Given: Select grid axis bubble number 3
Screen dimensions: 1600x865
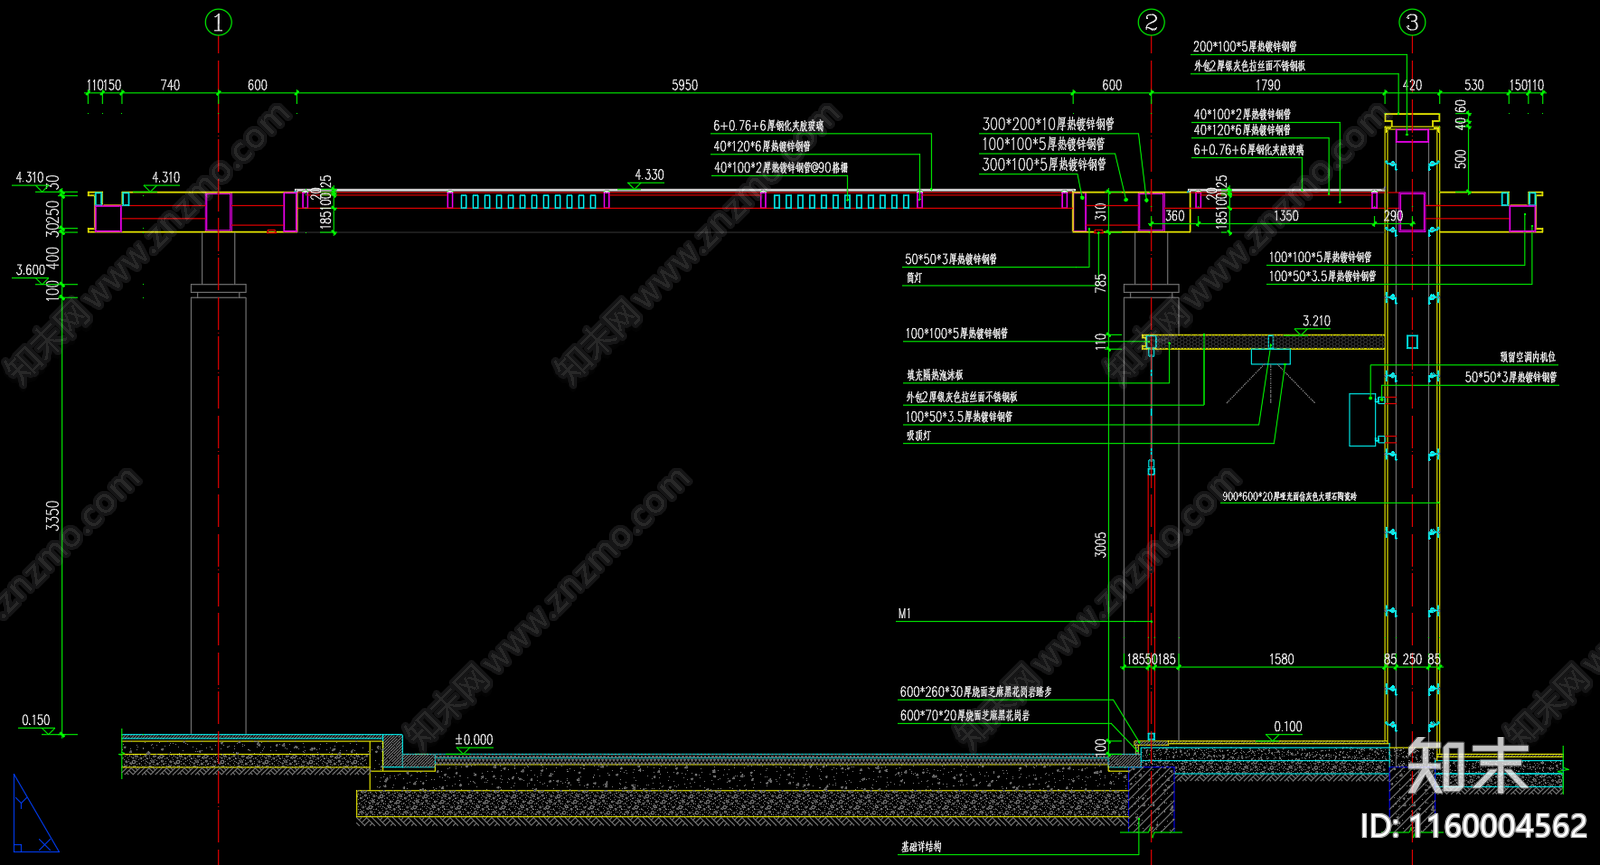Looking at the screenshot, I should coord(1412,22).
